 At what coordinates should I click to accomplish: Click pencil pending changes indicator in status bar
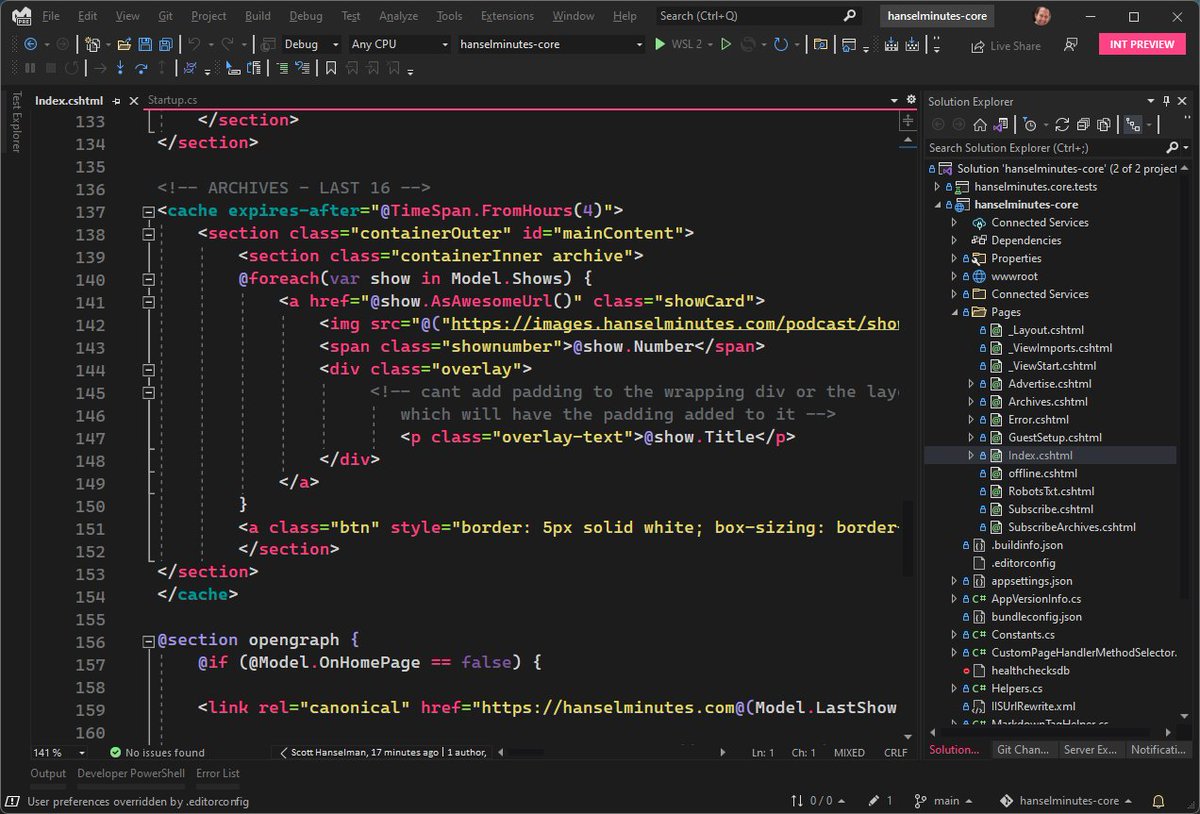click(x=880, y=801)
